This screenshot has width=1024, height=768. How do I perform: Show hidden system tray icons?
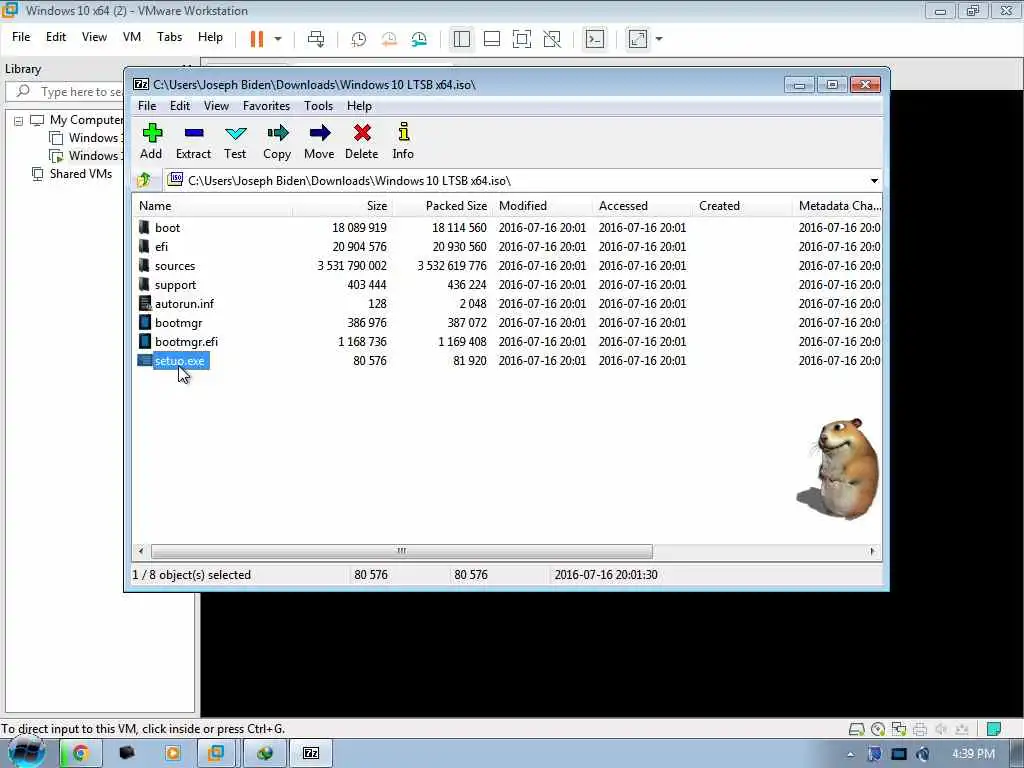(x=850, y=754)
